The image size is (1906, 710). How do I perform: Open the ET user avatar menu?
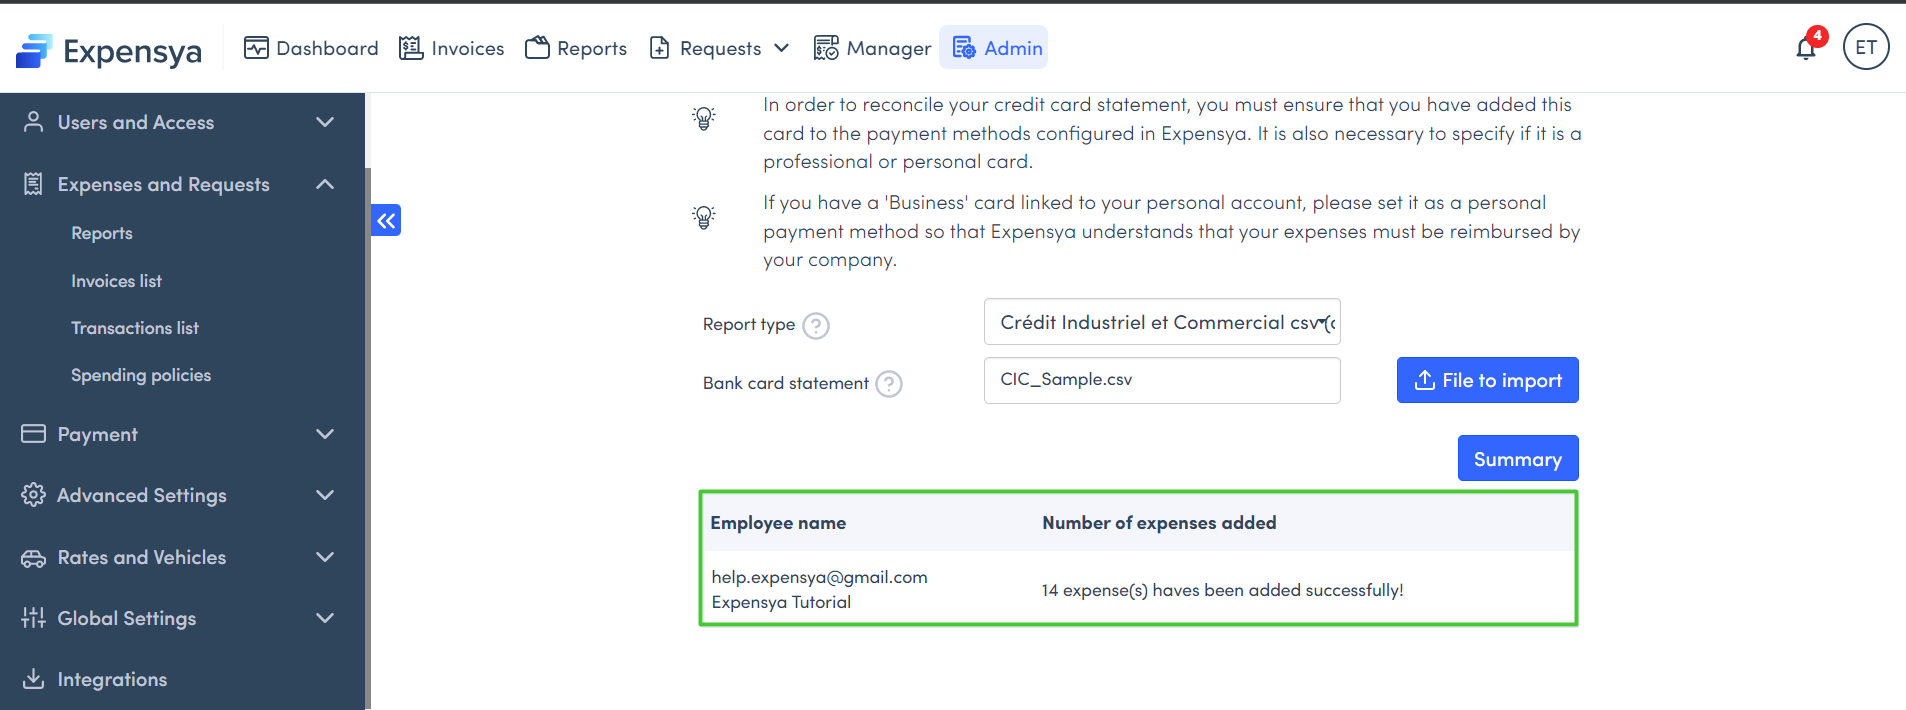(1865, 47)
